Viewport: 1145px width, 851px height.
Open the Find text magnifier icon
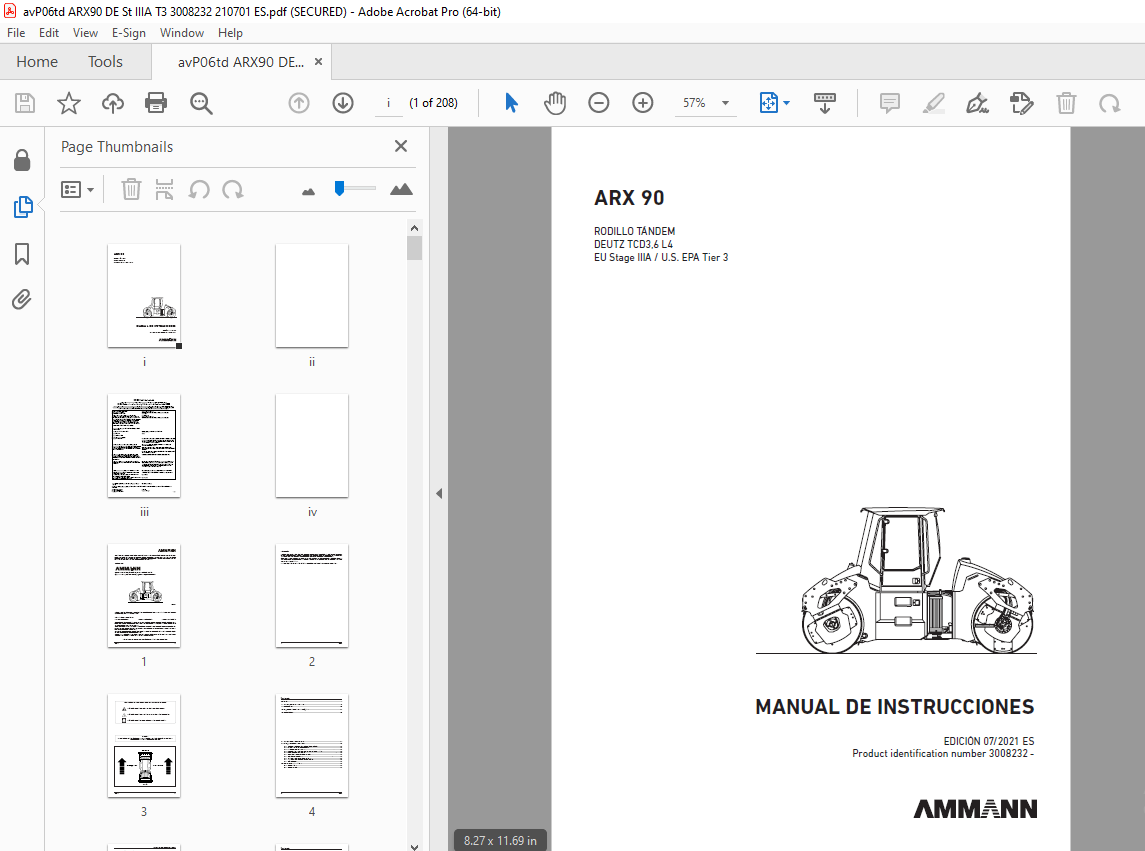point(201,103)
